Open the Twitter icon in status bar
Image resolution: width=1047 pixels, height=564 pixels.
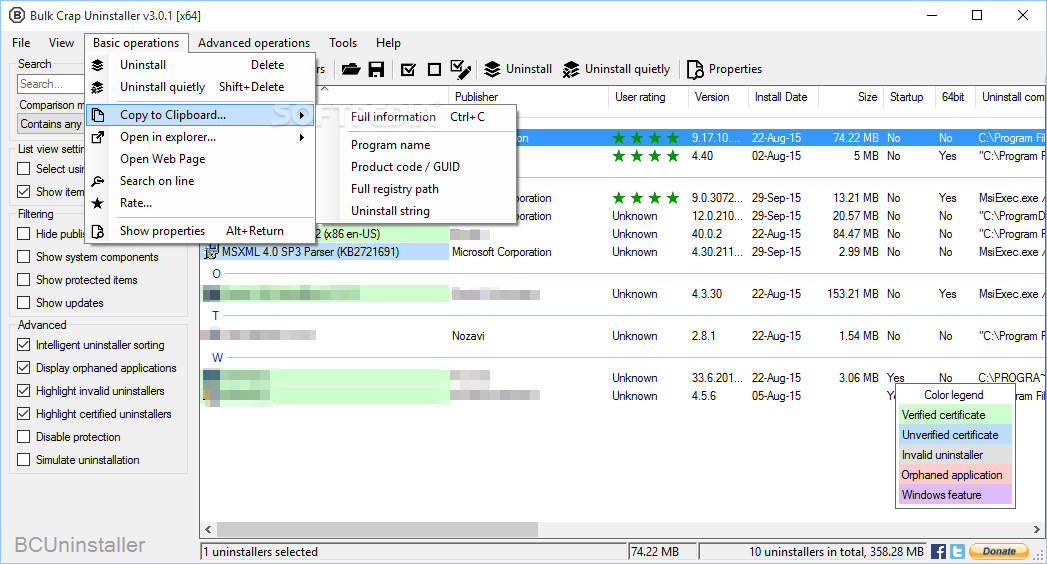click(957, 551)
